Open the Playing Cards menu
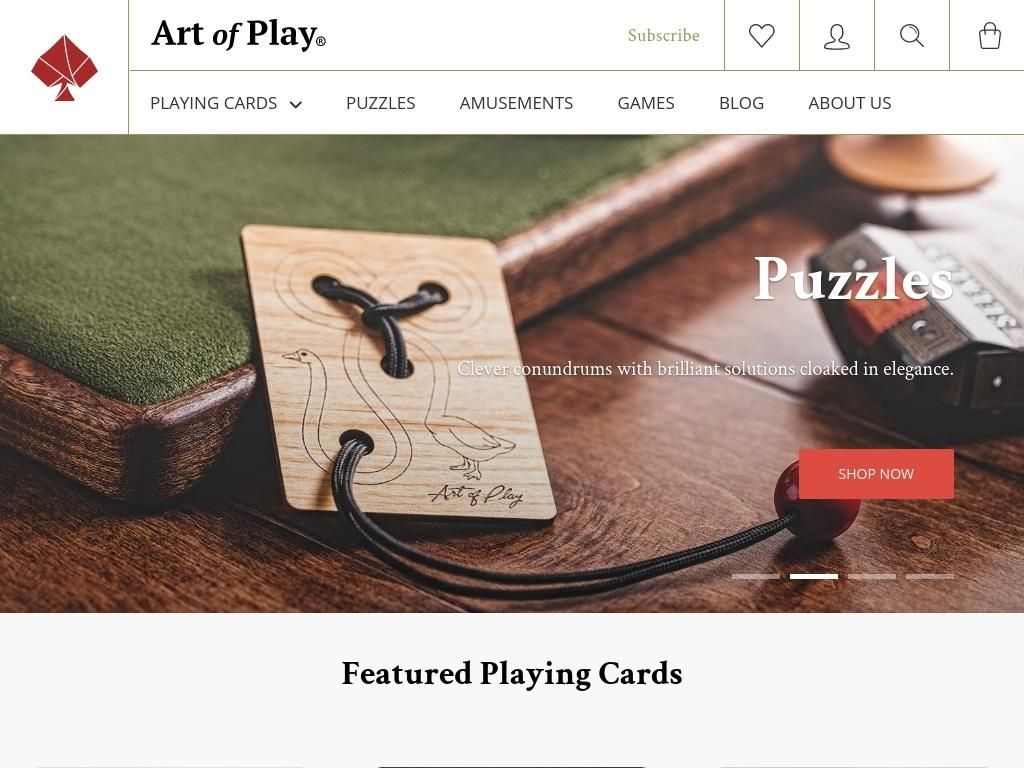 tap(214, 103)
